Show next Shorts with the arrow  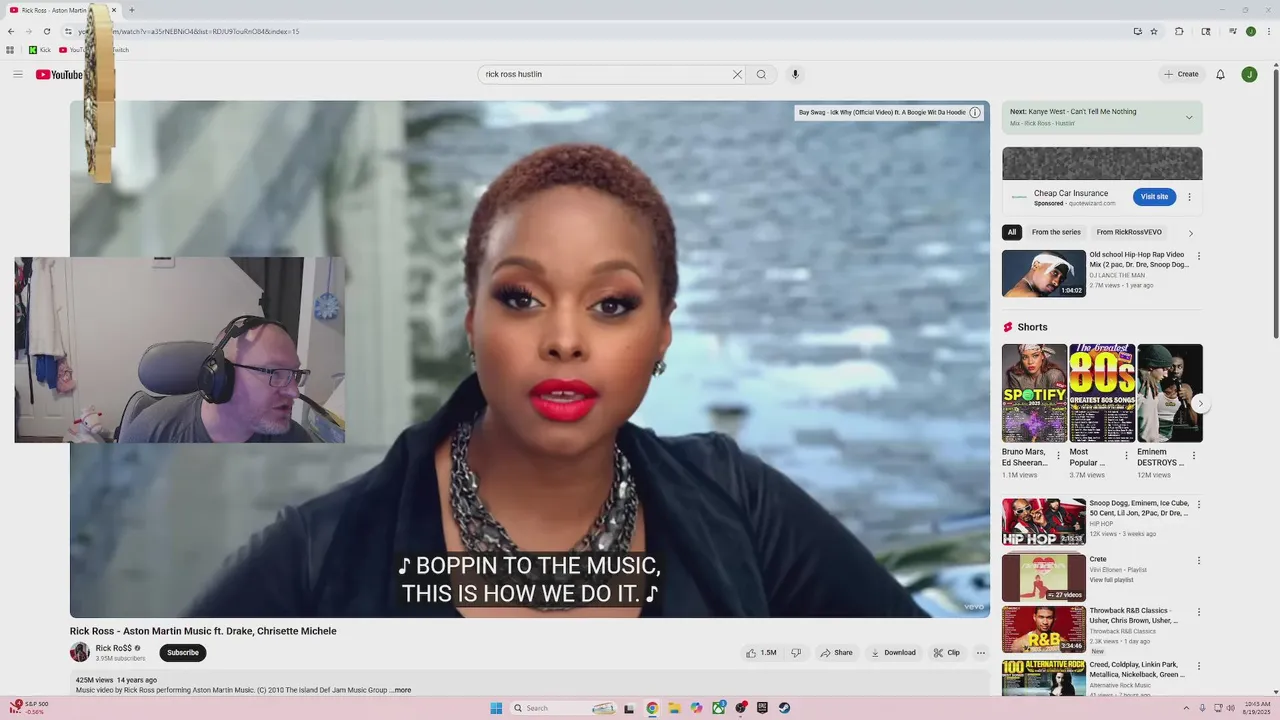pyautogui.click(x=1200, y=404)
